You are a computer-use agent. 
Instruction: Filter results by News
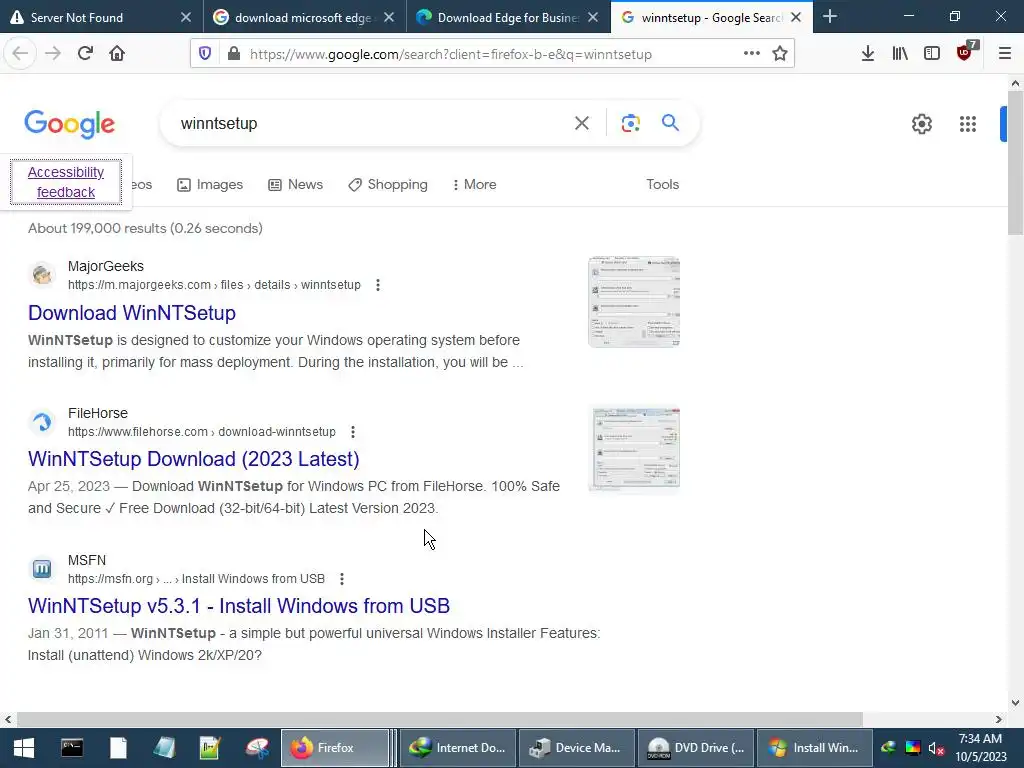(x=296, y=185)
